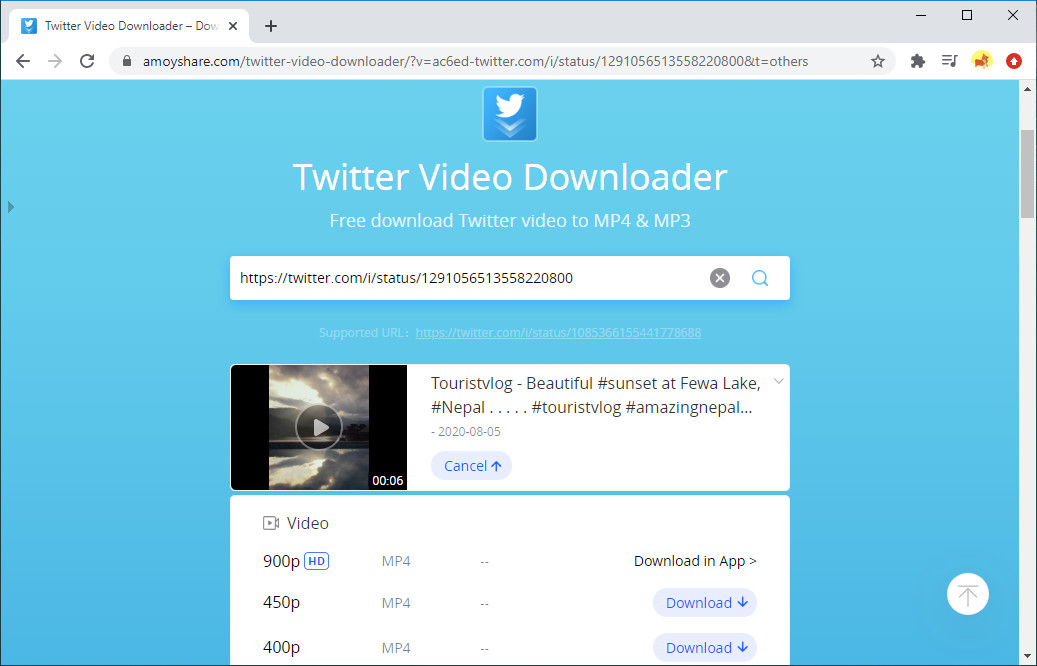
Task: Open the media control playlist icon
Action: [x=950, y=62]
